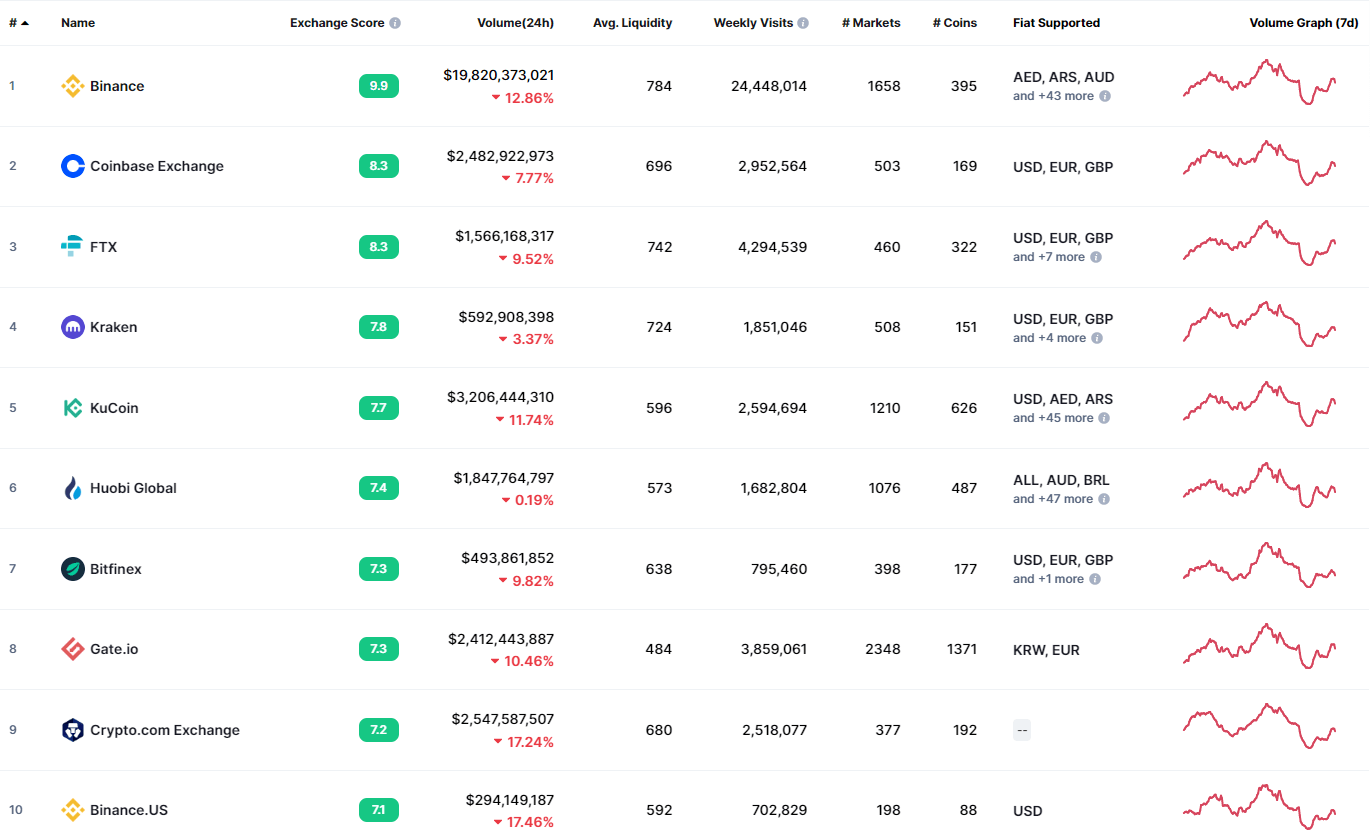Click Gate.io's # Coins value 1371
This screenshot has height=840, width=1370.
(x=961, y=649)
